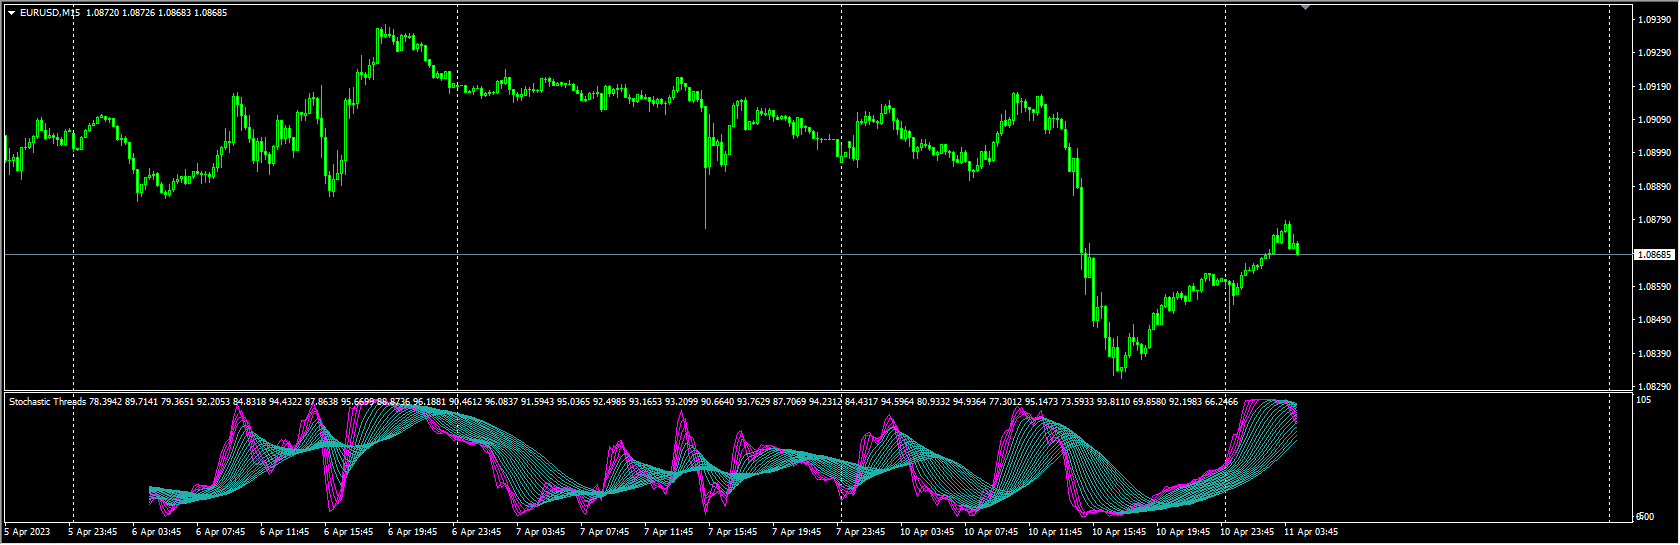The image size is (1680, 545).
Task: Click the low price 1.08683 in header
Action: [175, 13]
